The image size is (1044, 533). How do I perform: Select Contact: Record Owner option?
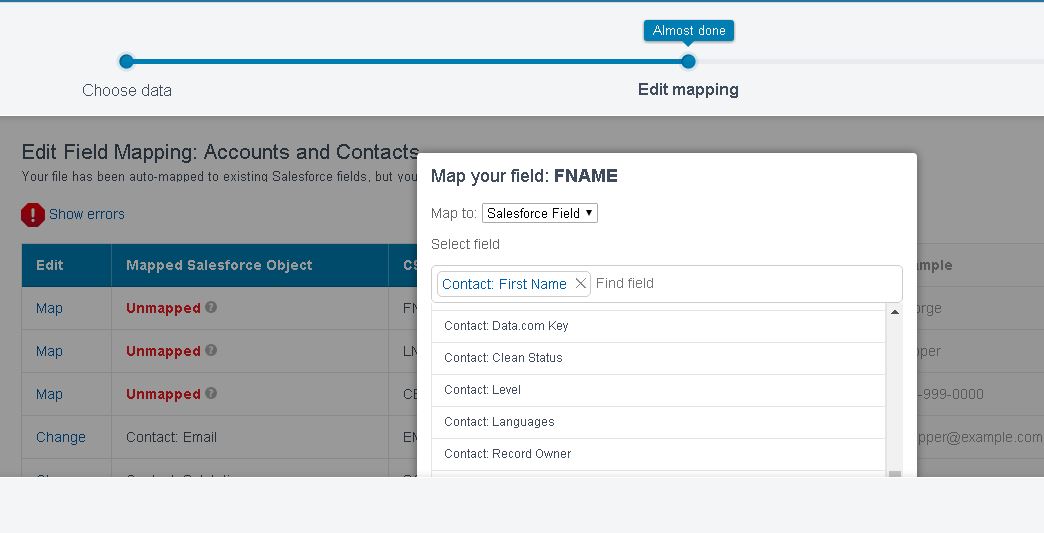(507, 454)
